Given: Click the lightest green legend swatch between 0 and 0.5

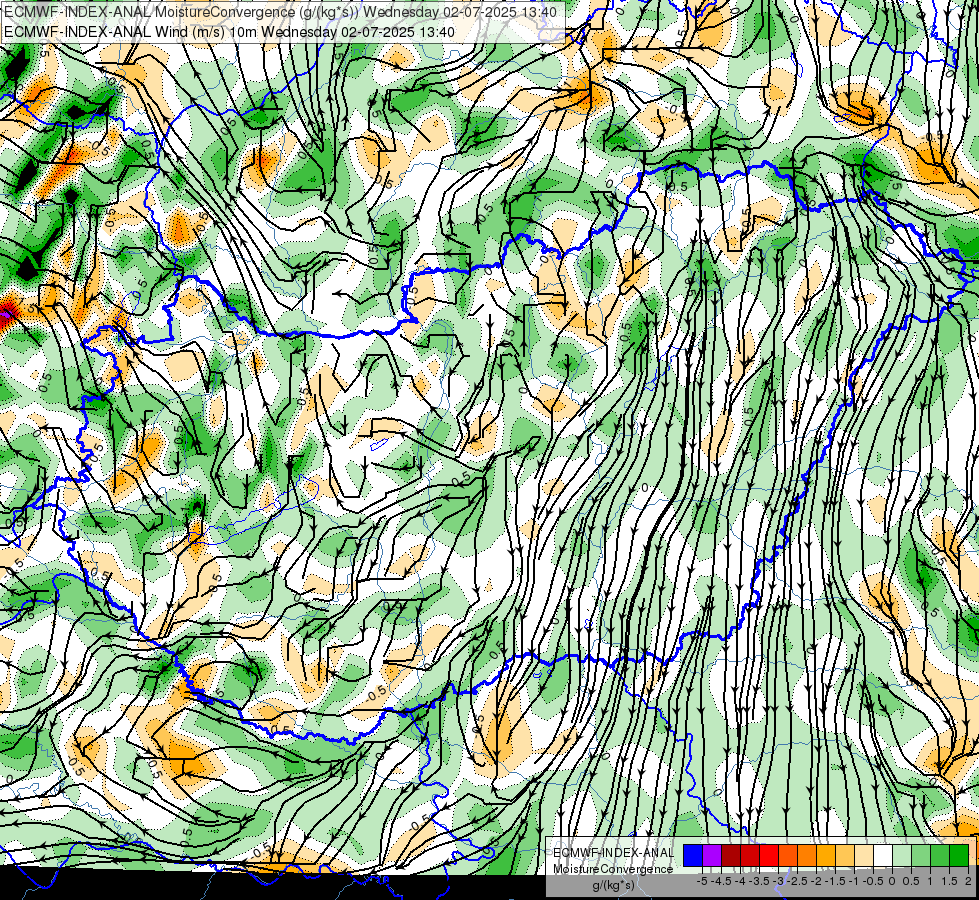Looking at the screenshot, I should point(902,856).
